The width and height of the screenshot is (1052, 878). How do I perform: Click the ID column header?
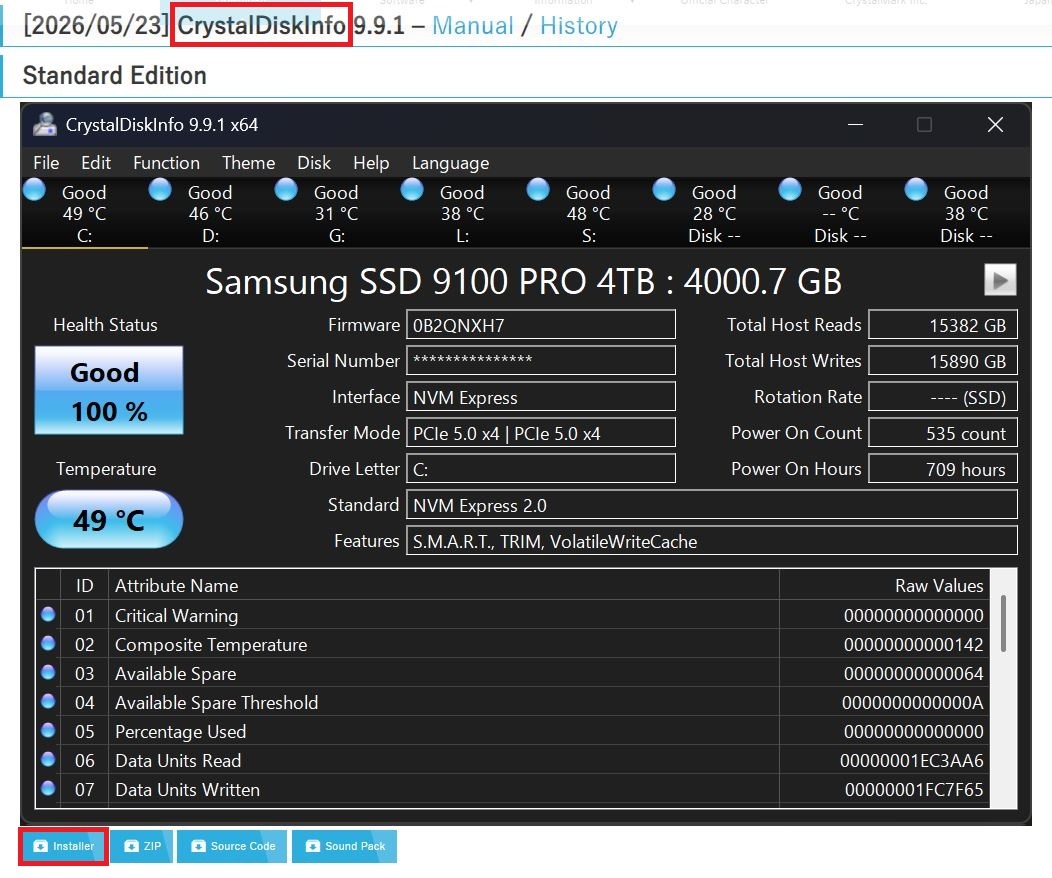point(85,586)
